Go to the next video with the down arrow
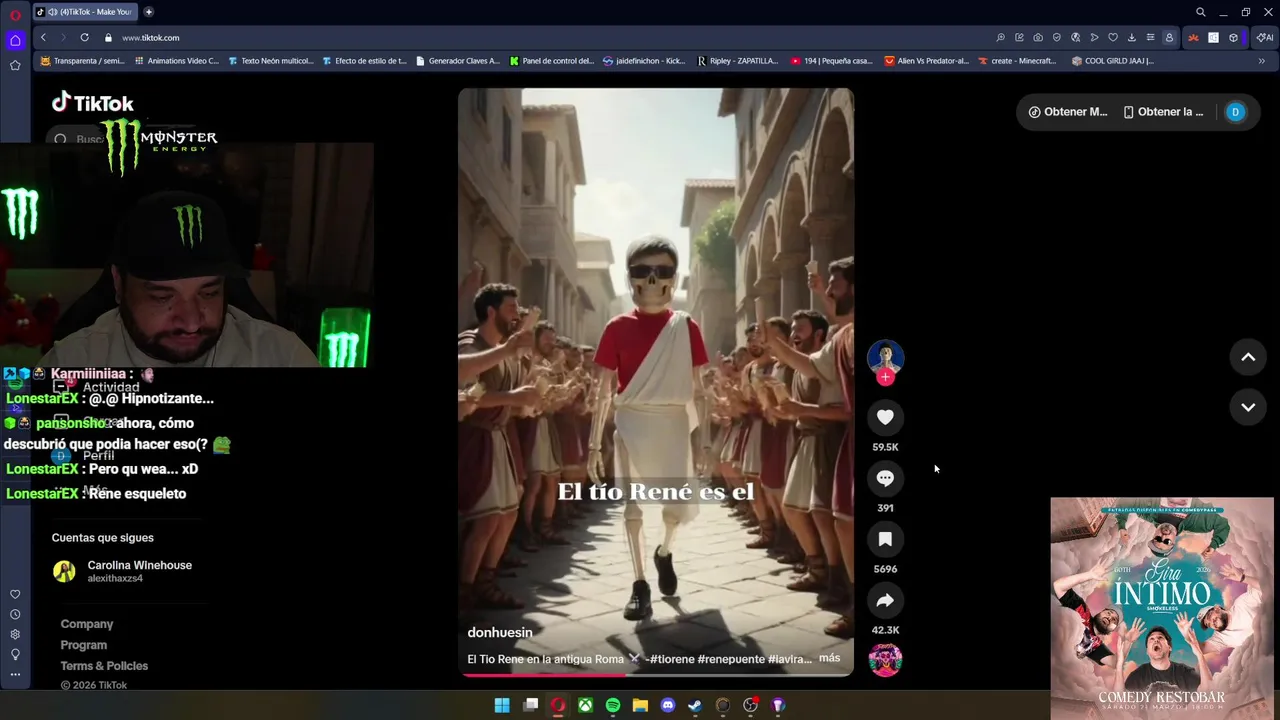The width and height of the screenshot is (1280, 720). click(1248, 407)
